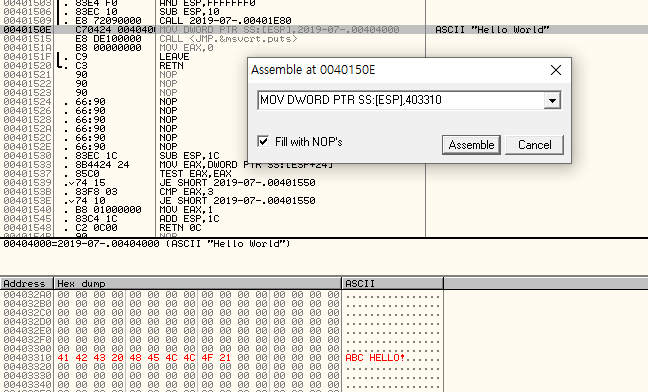Select hex byte 21 in the dump
This screenshot has width=648, height=392.
[x=225, y=358]
